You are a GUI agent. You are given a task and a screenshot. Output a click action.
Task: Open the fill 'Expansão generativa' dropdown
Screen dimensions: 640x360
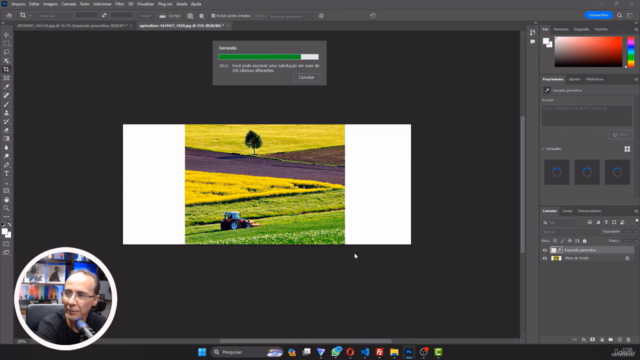(291, 16)
